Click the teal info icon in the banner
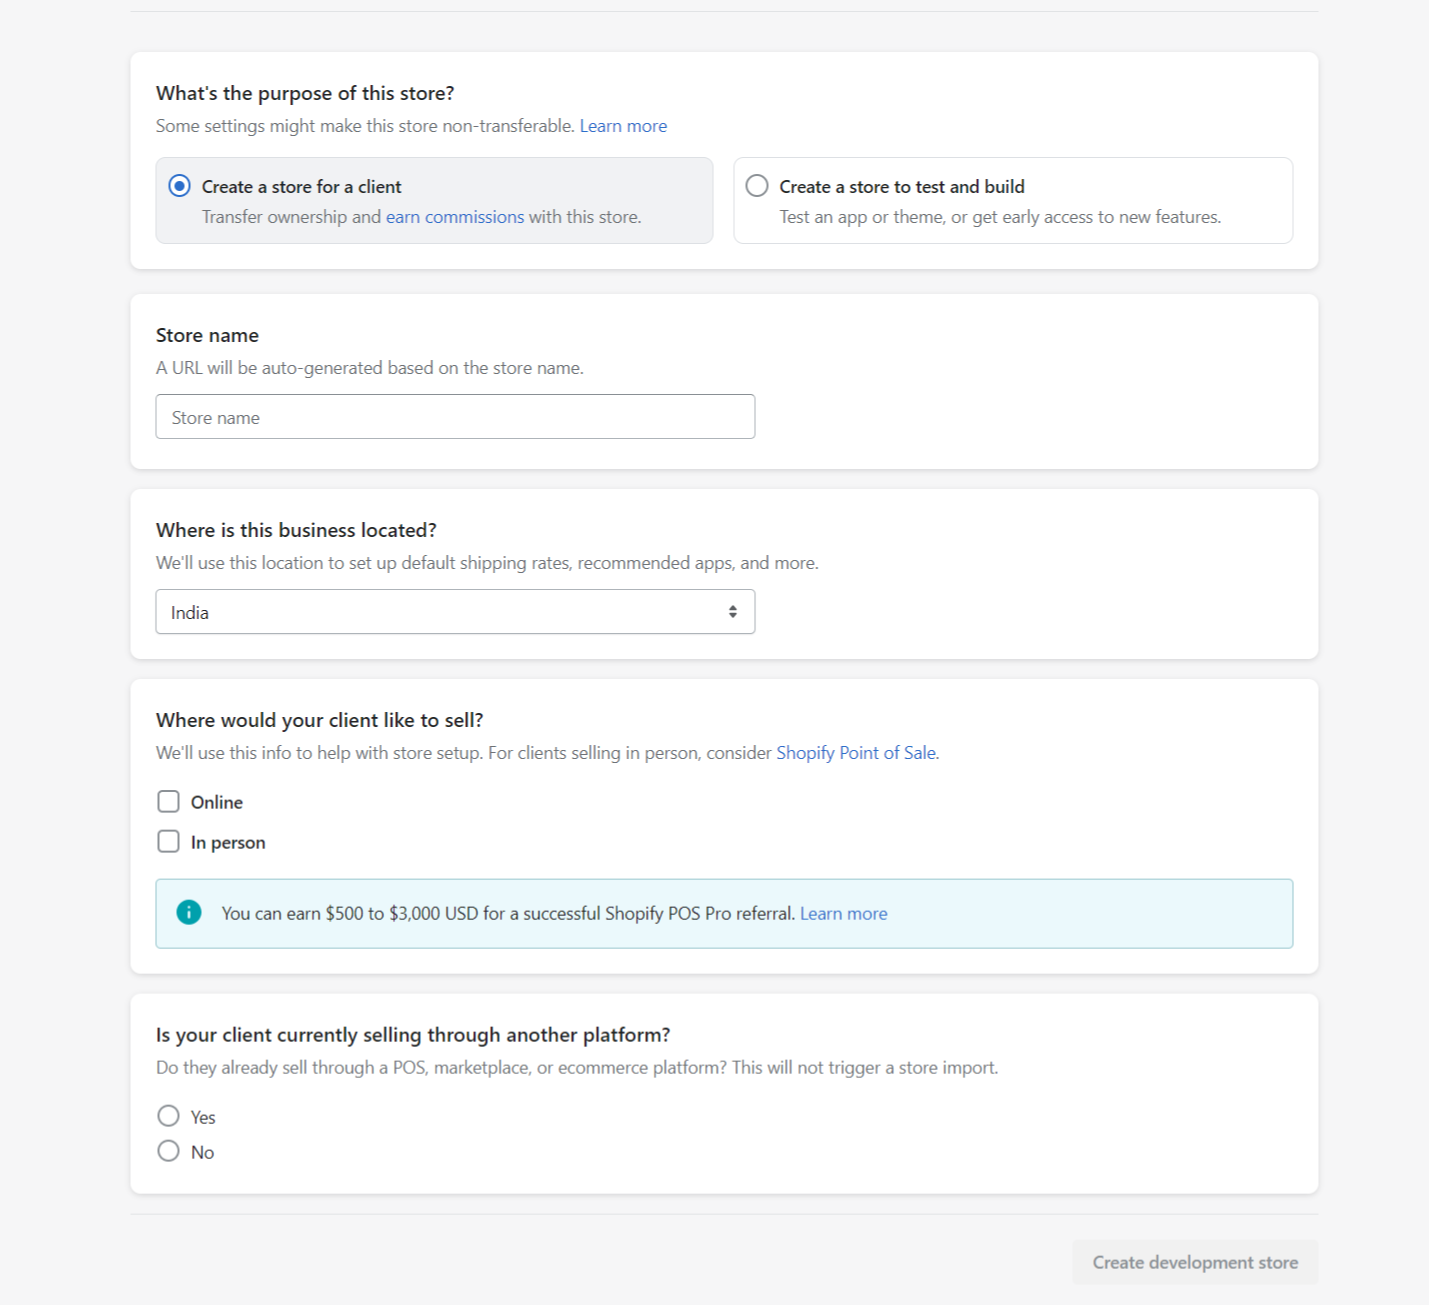 (189, 912)
